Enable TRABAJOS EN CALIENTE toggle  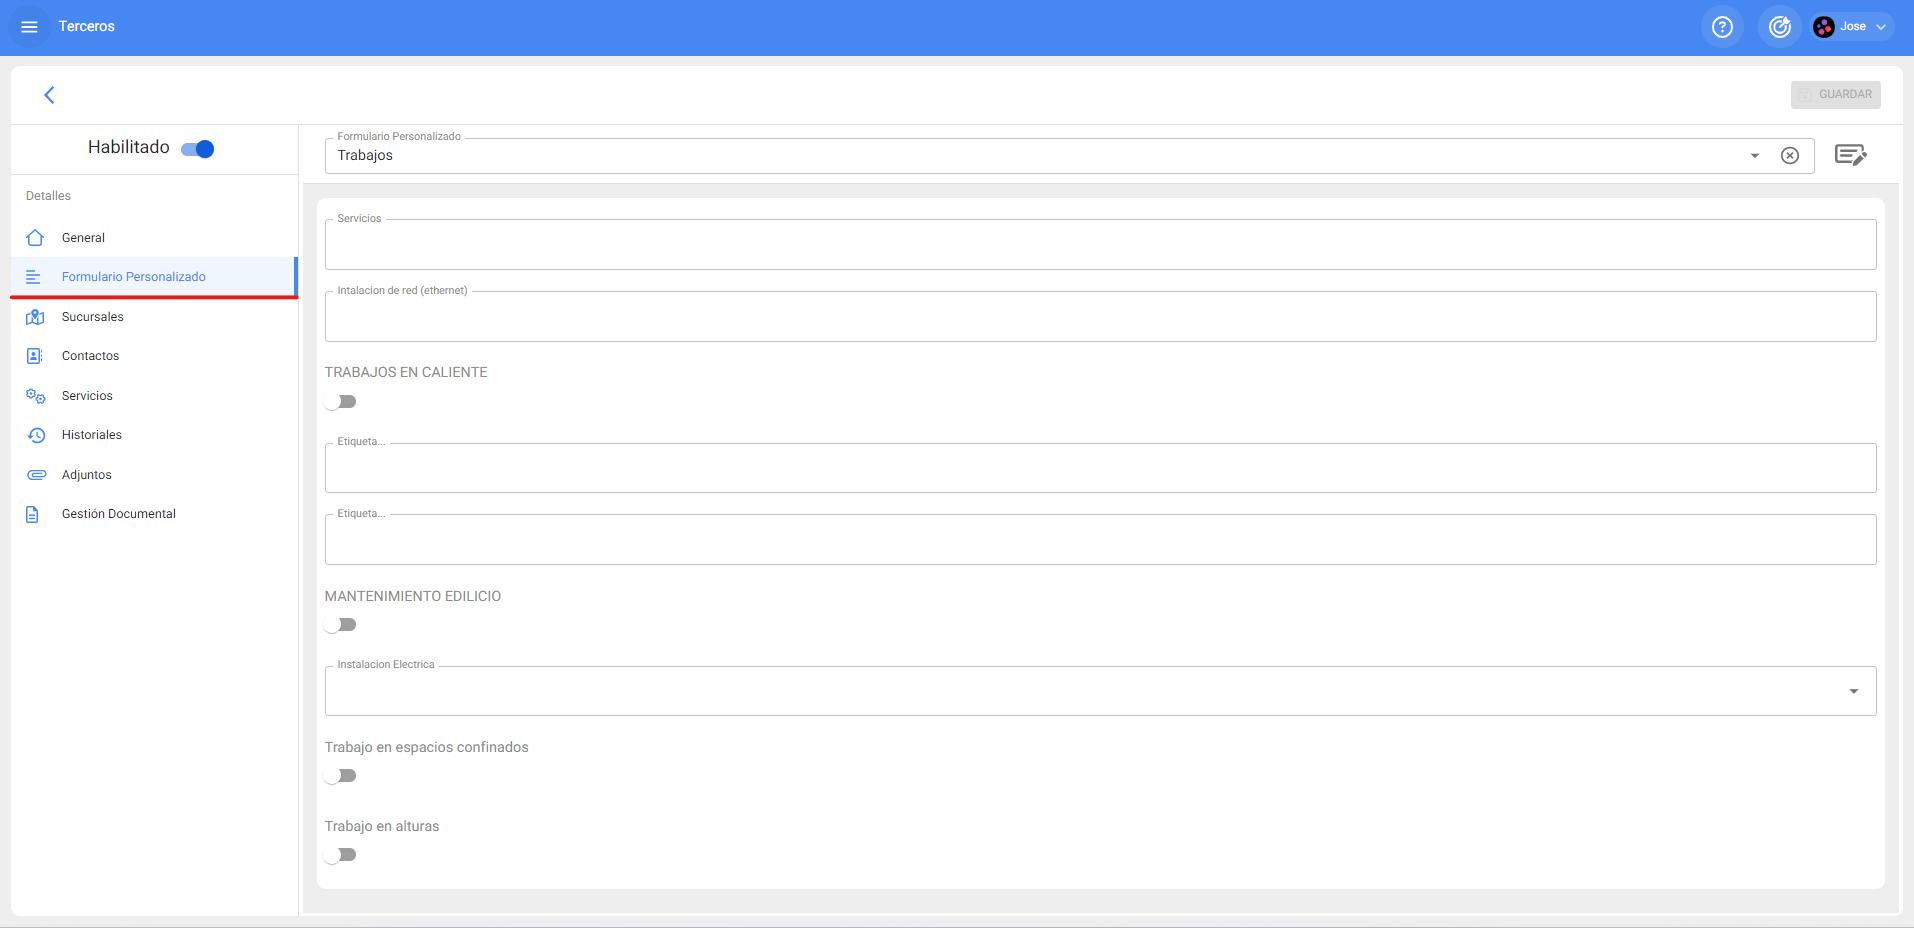click(341, 402)
